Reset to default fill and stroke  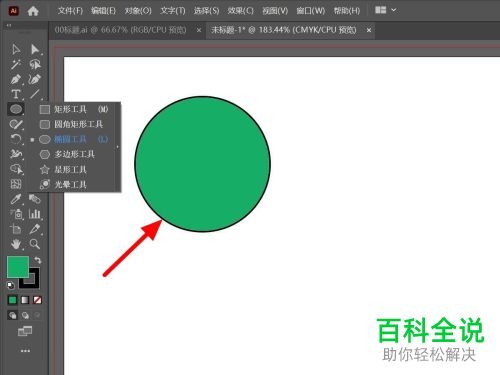[x=10, y=286]
